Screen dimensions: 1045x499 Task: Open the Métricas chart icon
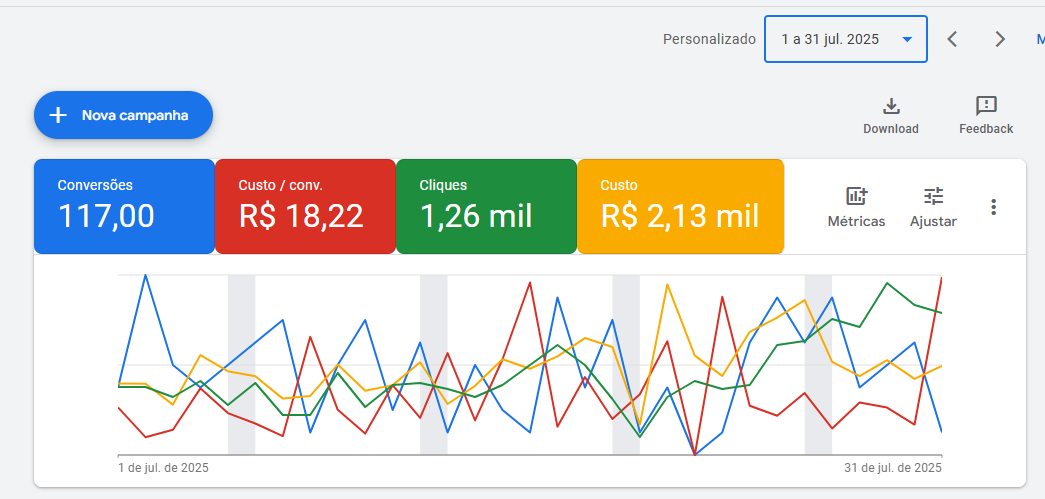coord(856,196)
